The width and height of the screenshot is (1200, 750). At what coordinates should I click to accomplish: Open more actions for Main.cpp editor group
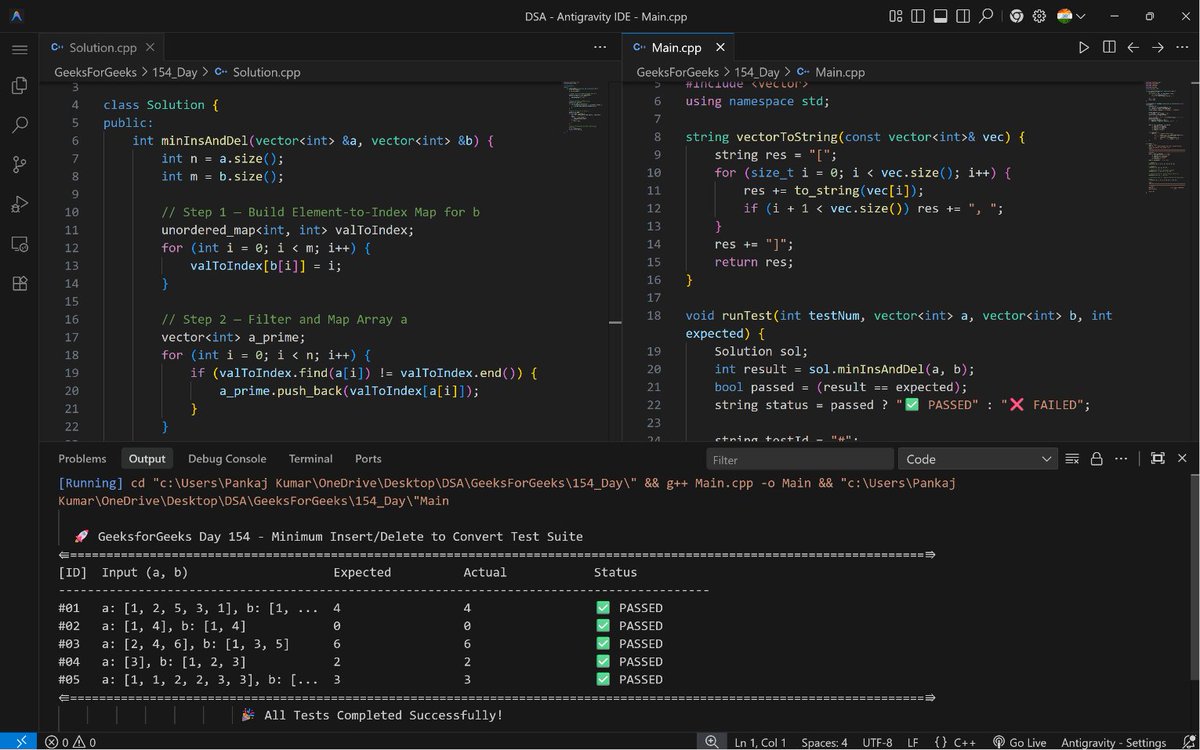tap(1182, 47)
